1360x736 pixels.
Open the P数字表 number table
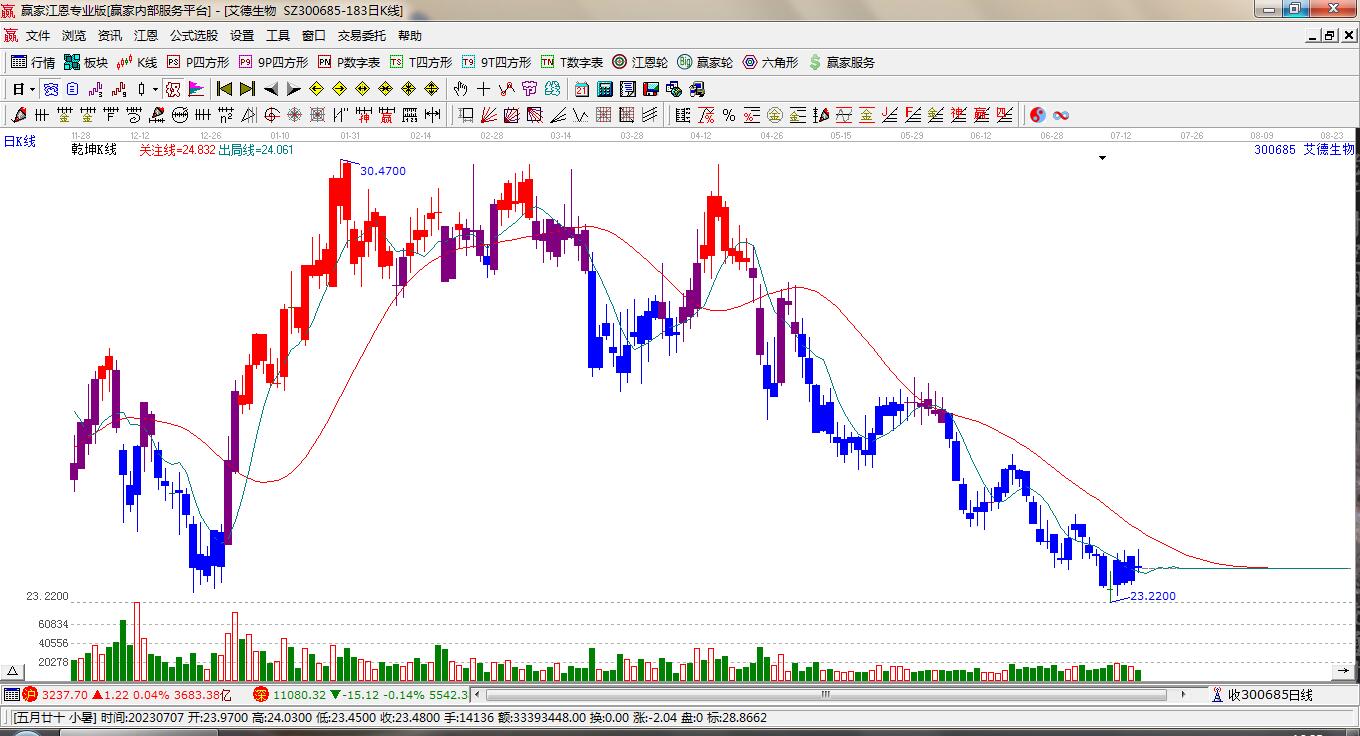pos(349,62)
